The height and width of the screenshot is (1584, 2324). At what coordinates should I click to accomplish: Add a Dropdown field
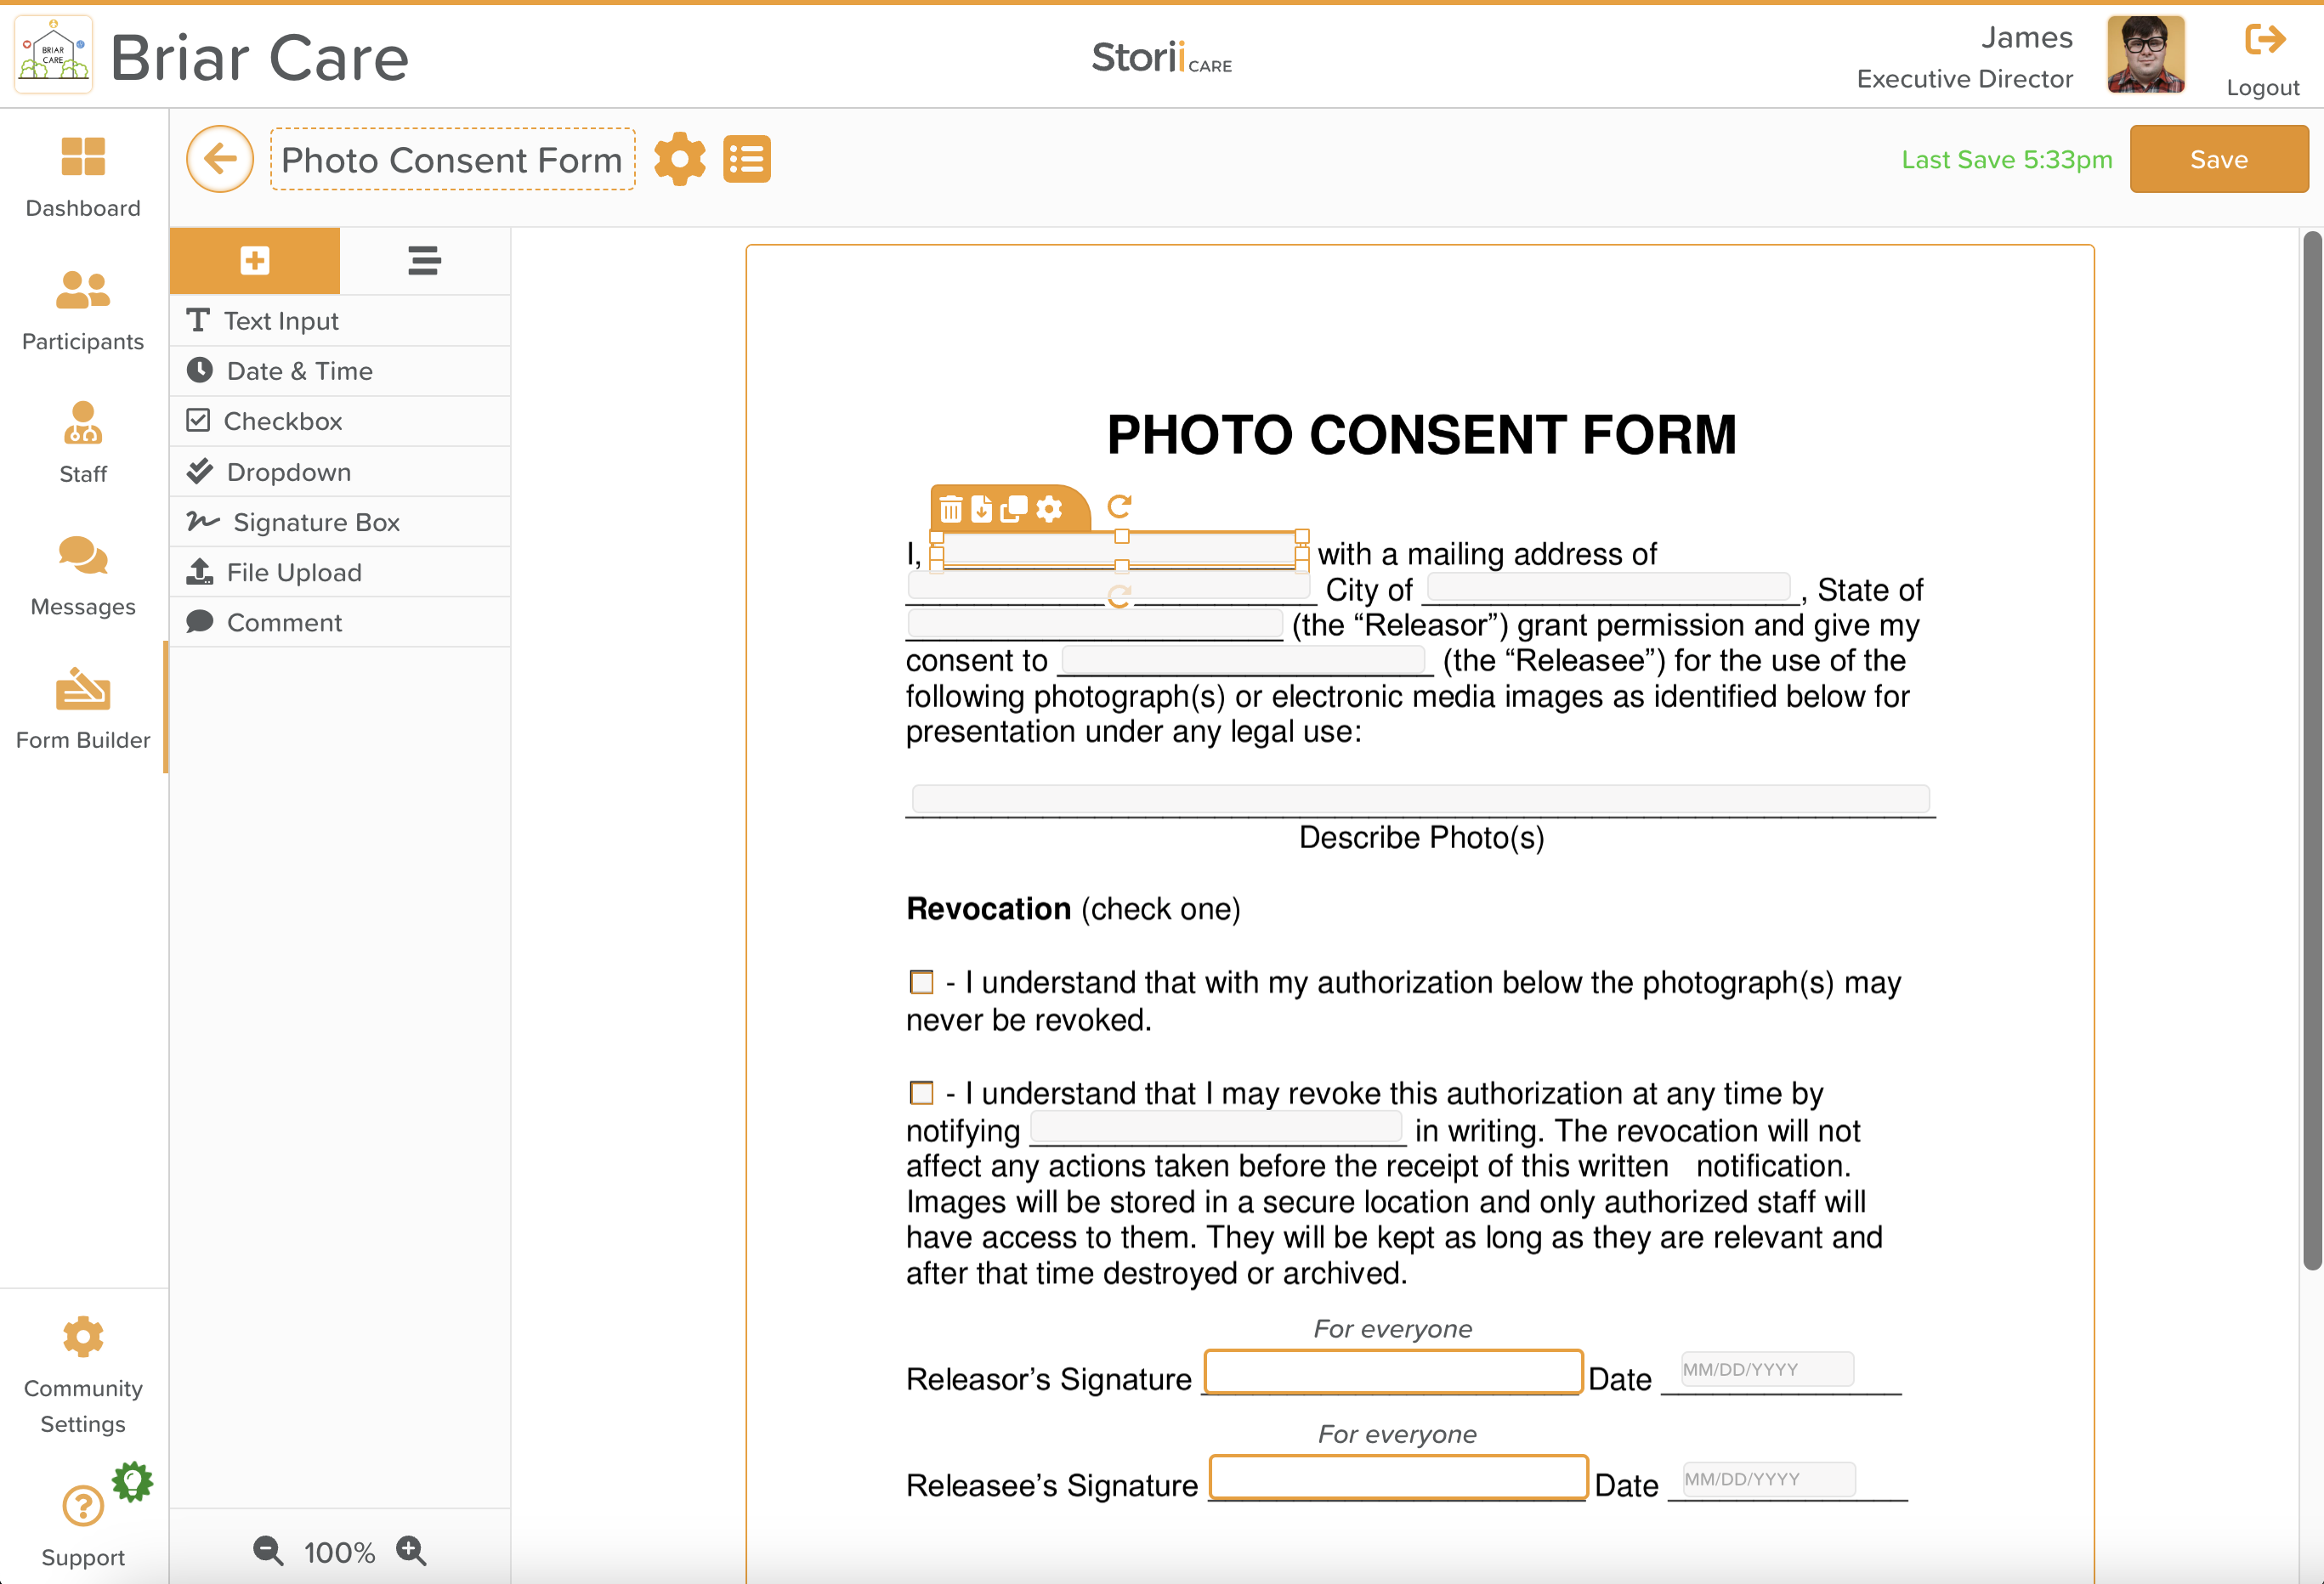340,472
